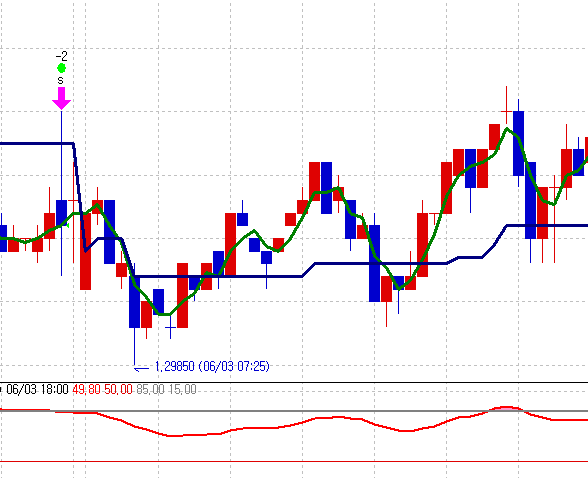The width and height of the screenshot is (588, 478).
Task: Select the gray 85,00 level value
Action: point(150,390)
